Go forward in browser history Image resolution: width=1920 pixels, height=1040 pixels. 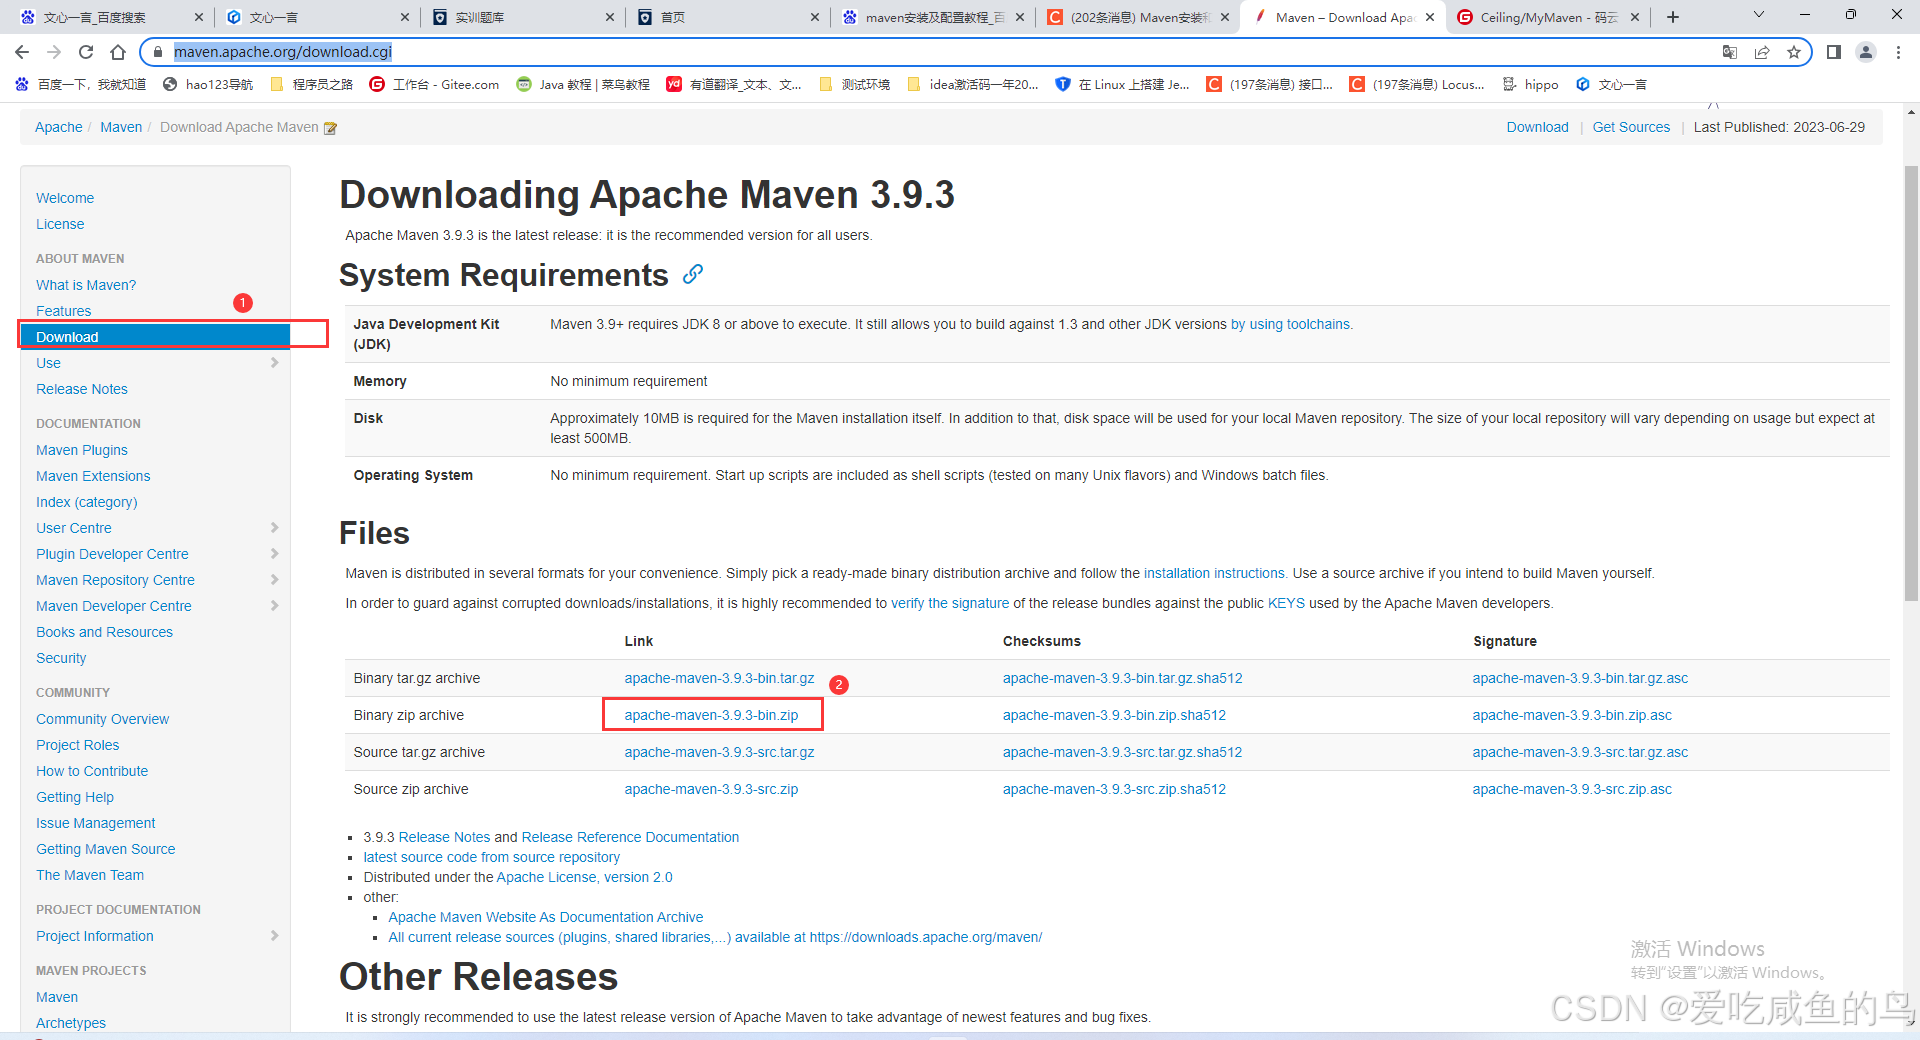tap(54, 52)
